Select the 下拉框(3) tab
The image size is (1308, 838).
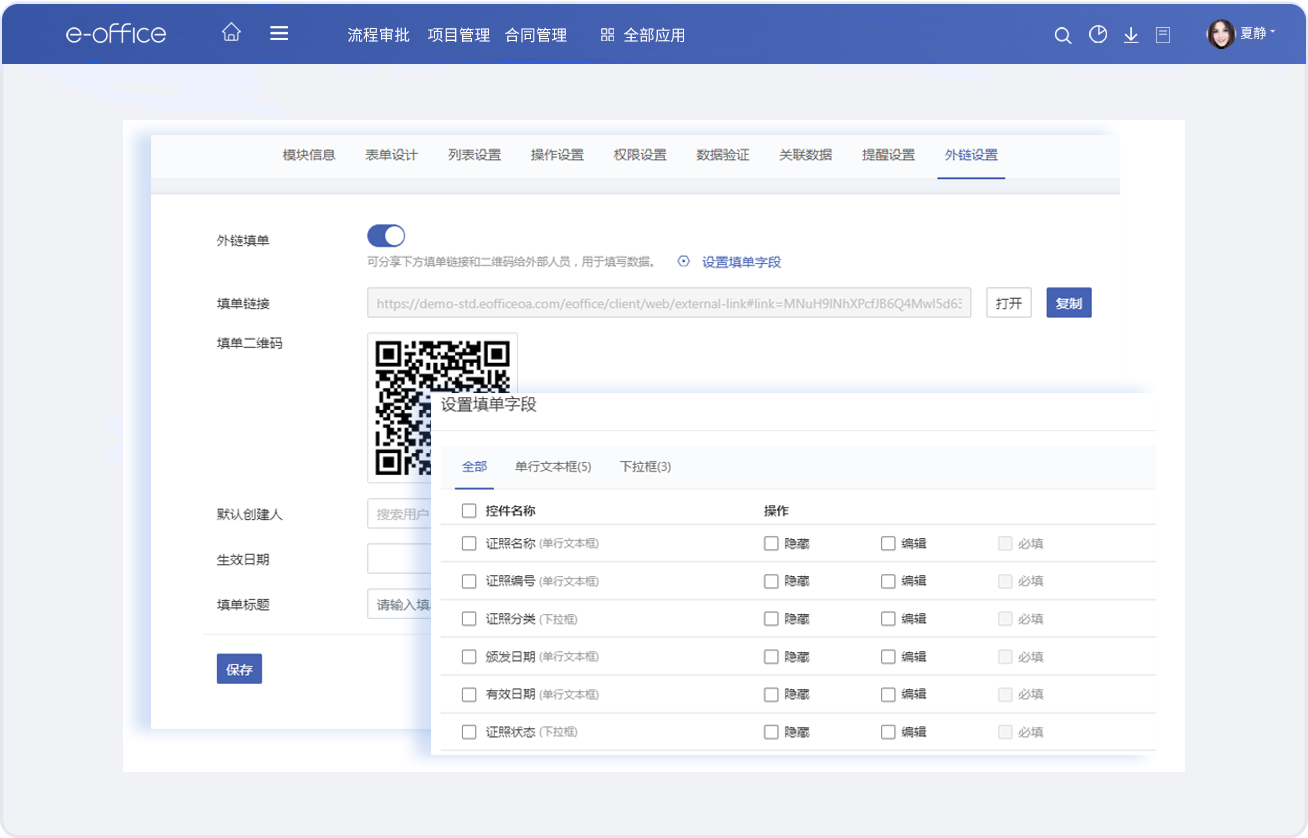point(645,467)
